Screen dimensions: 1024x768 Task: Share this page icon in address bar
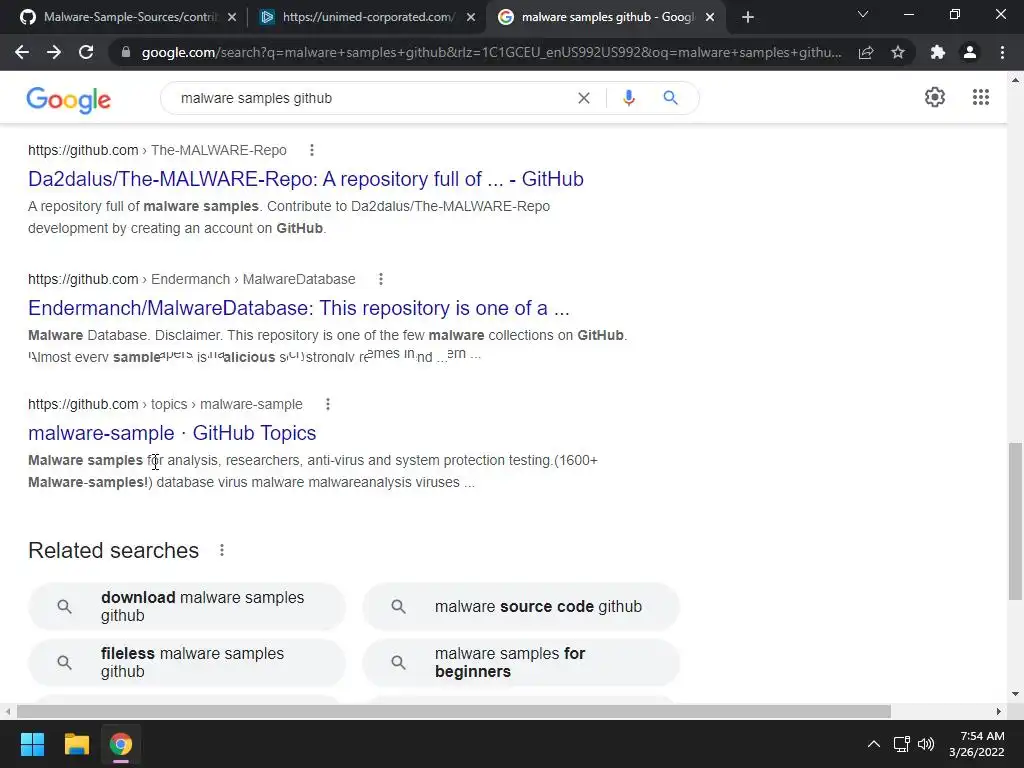[x=866, y=52]
